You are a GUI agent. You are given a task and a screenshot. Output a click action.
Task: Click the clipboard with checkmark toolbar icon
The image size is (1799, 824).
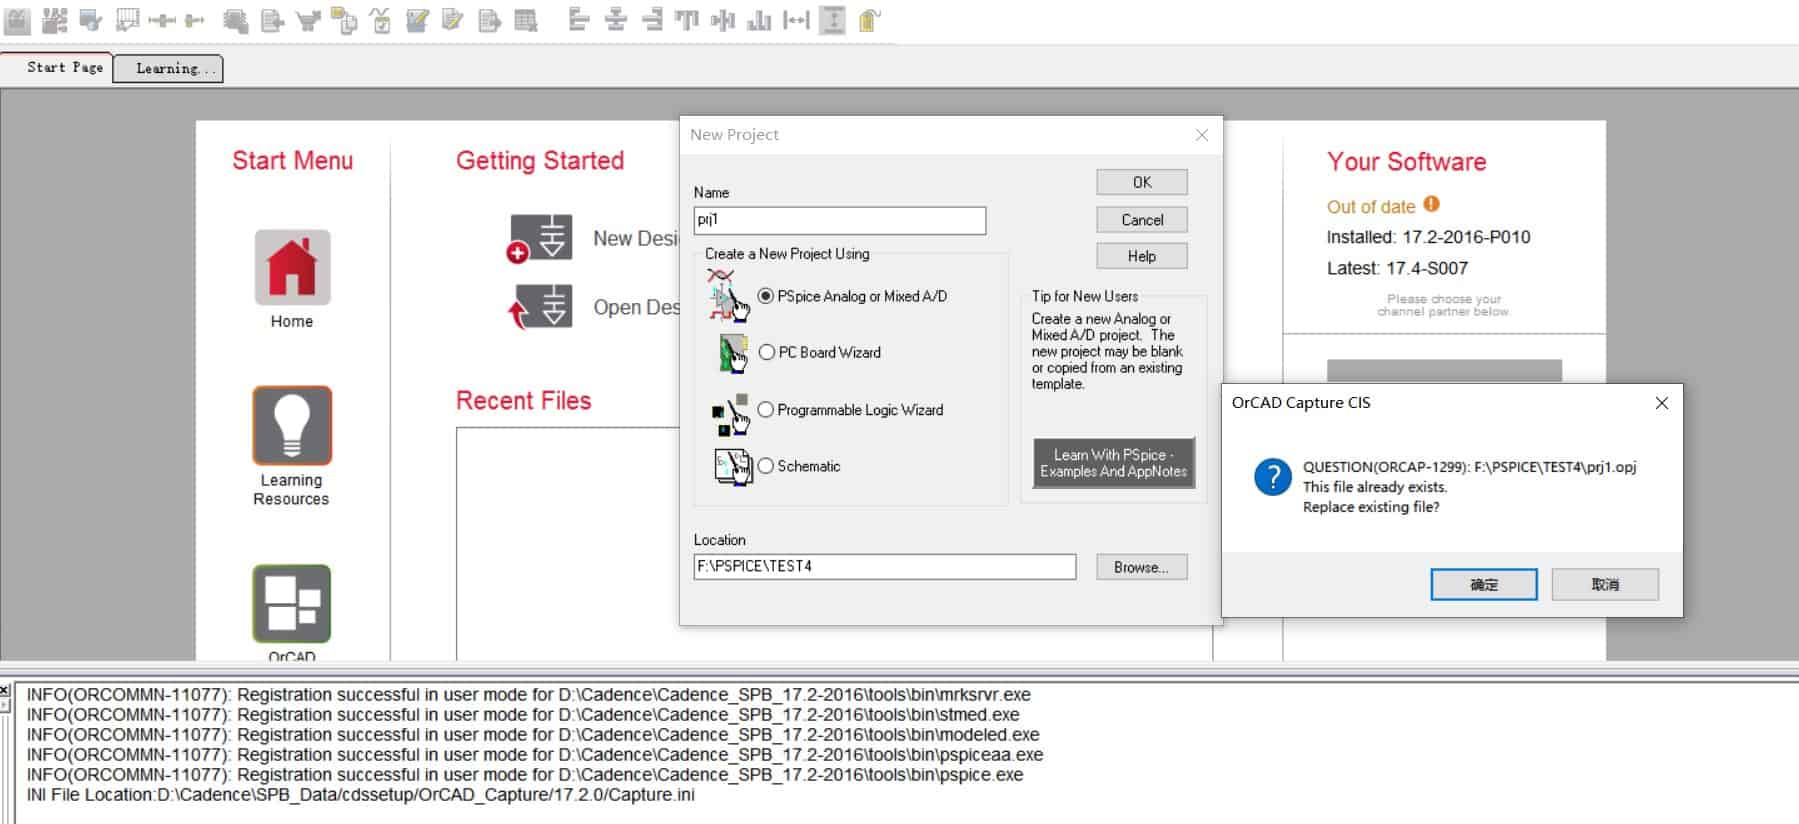coord(381,20)
